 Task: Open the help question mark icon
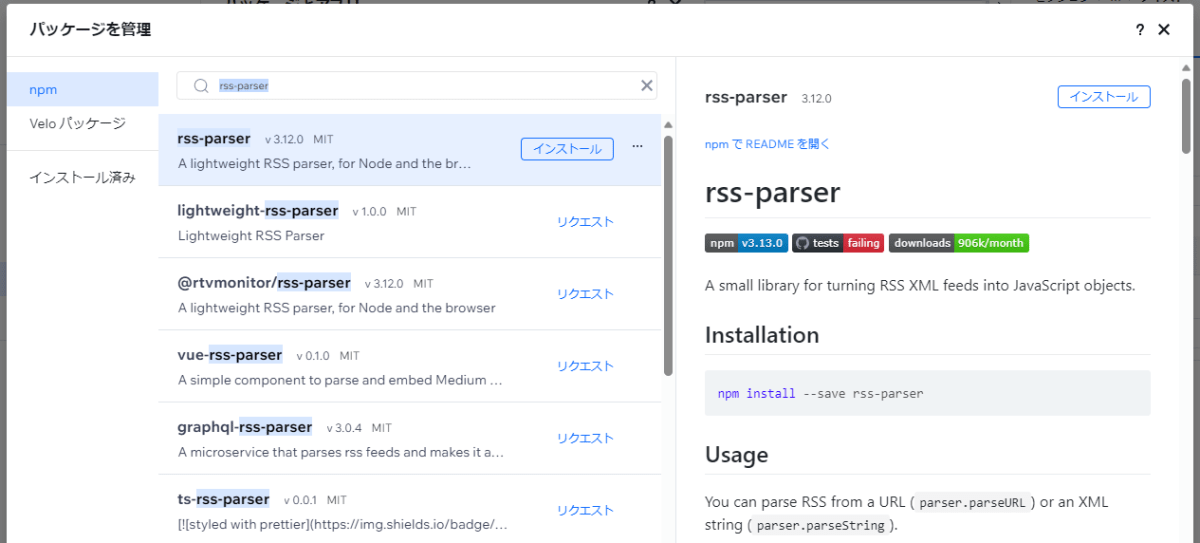[1140, 30]
